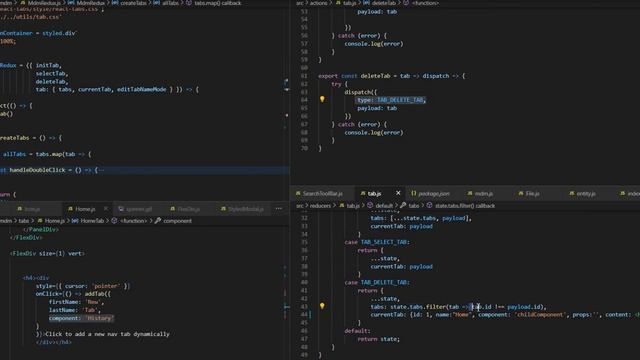The image size is (640, 360).
Task: Open the spinner.gif editor tab
Action: pos(139,209)
